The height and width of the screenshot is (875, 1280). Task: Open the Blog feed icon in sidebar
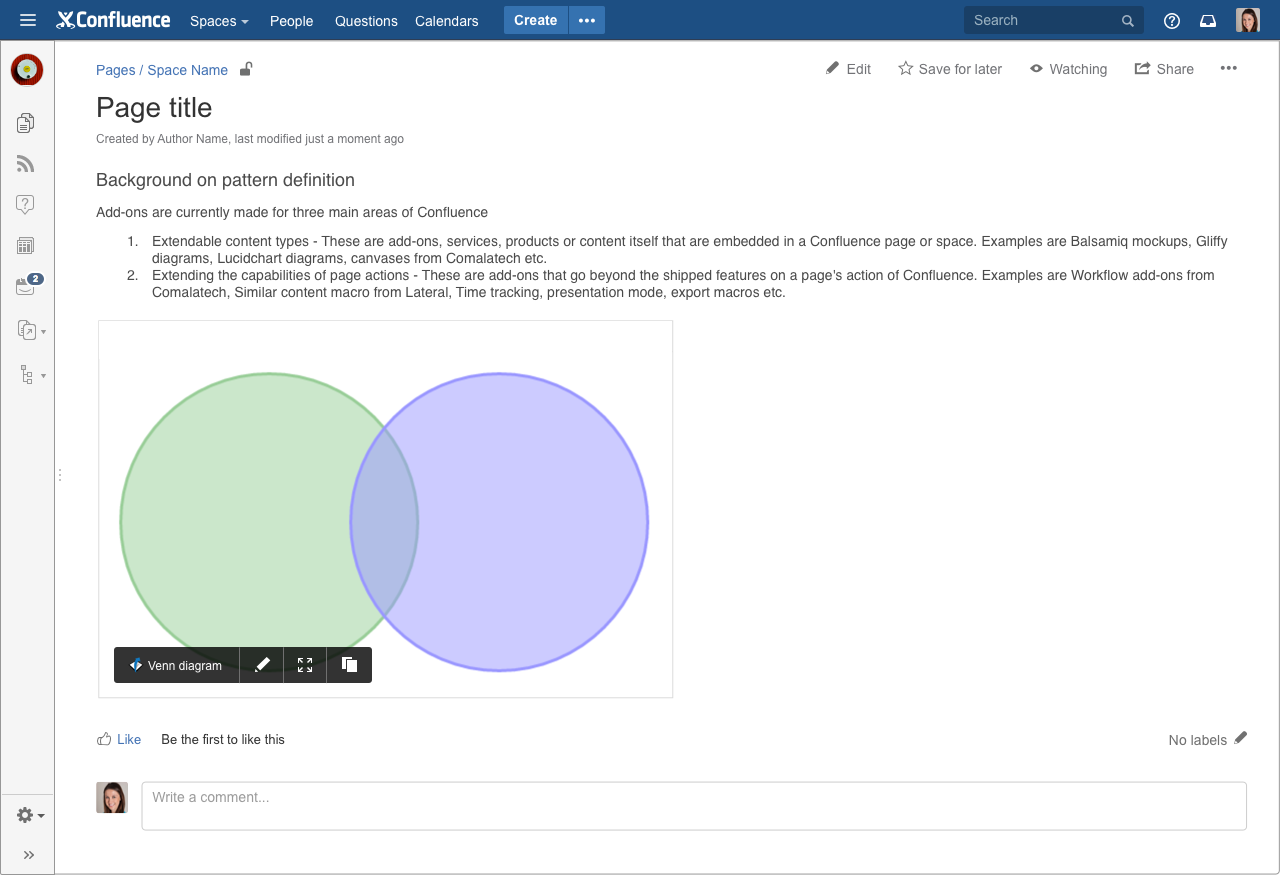pos(26,164)
